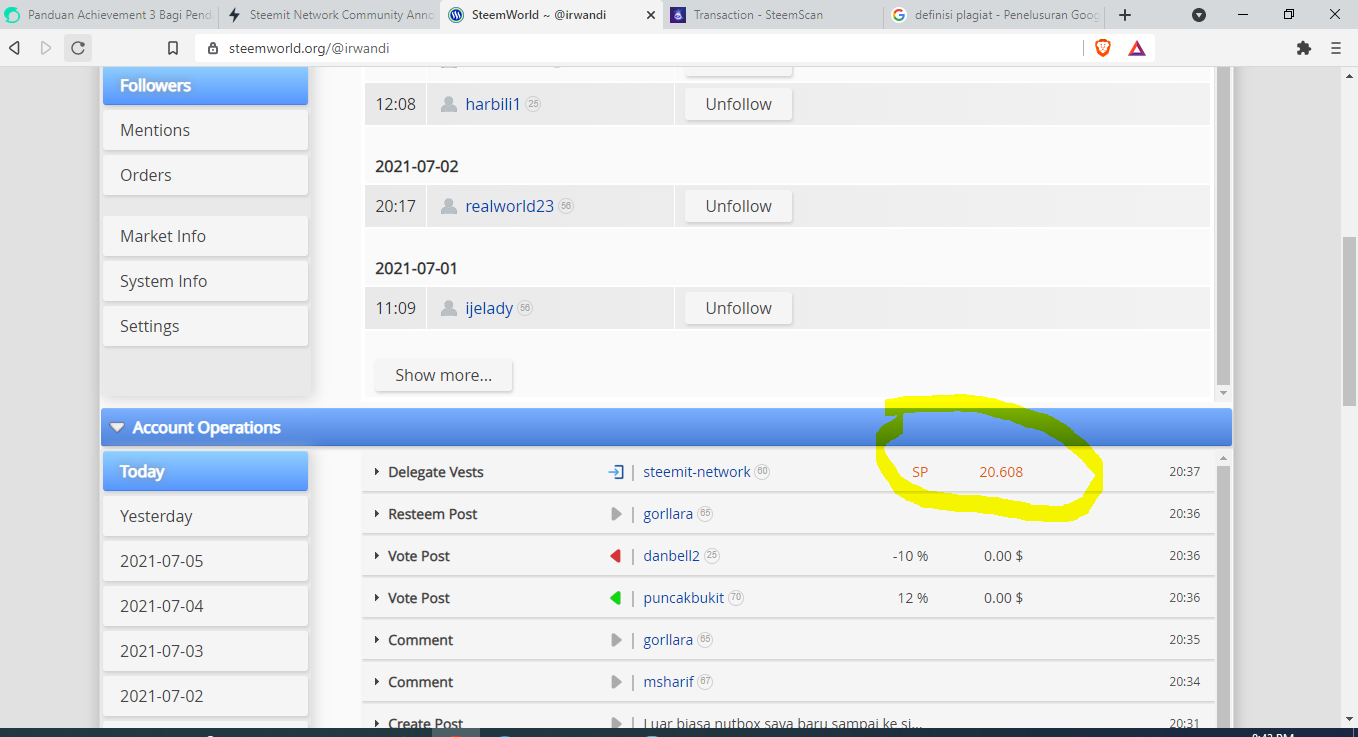
Task: Open the browser extensions puzzle icon
Action: tap(1303, 48)
